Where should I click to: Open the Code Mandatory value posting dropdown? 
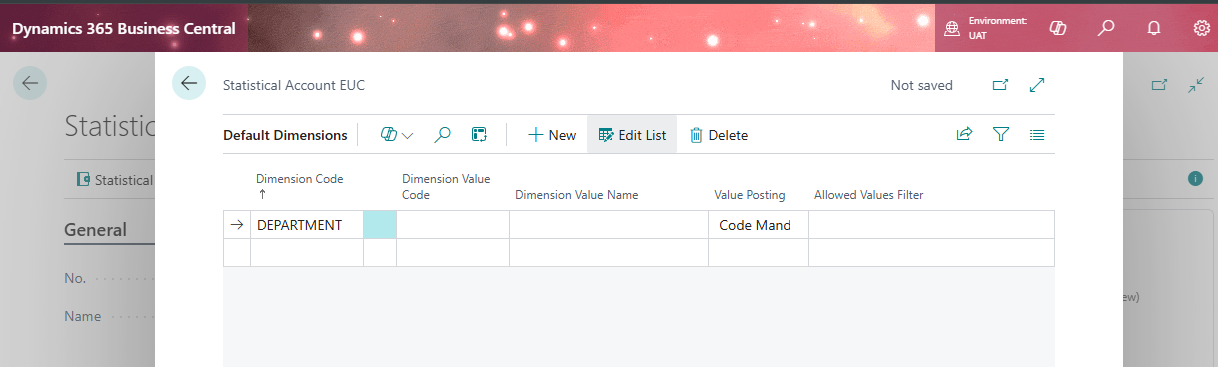pyautogui.click(x=758, y=225)
